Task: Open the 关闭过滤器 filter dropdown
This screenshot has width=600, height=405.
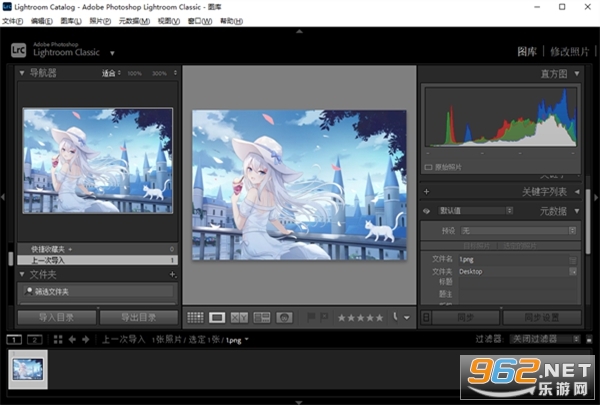Action: pyautogui.click(x=545, y=339)
